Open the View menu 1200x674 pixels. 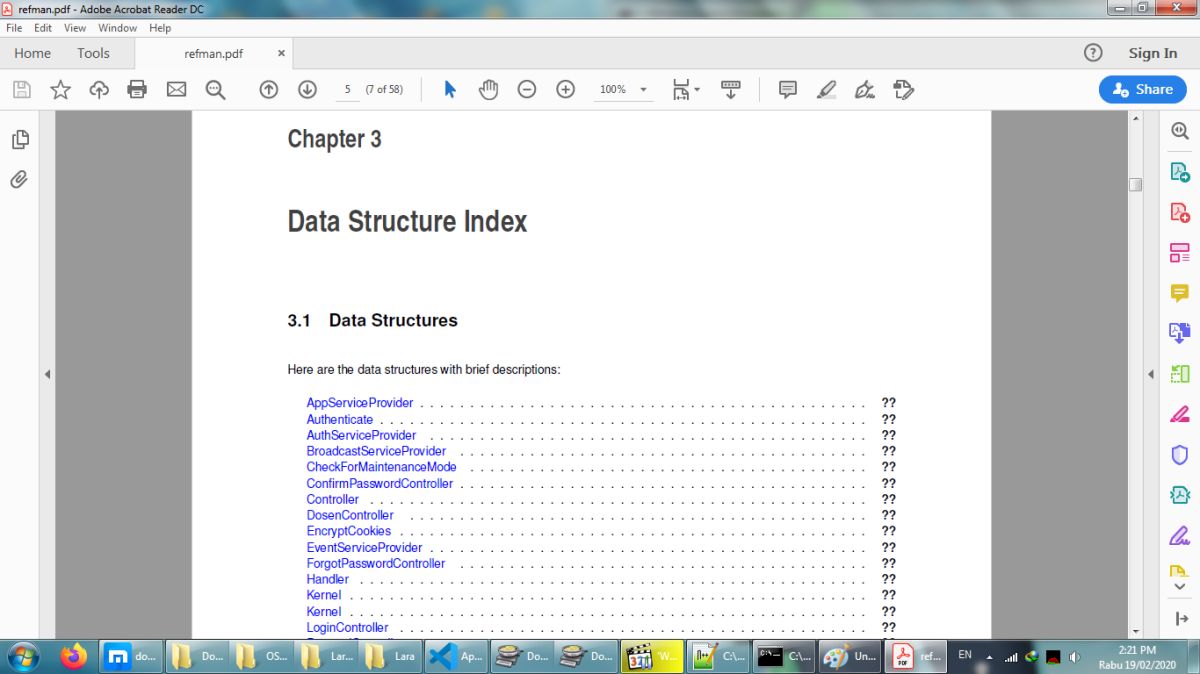(x=75, y=28)
